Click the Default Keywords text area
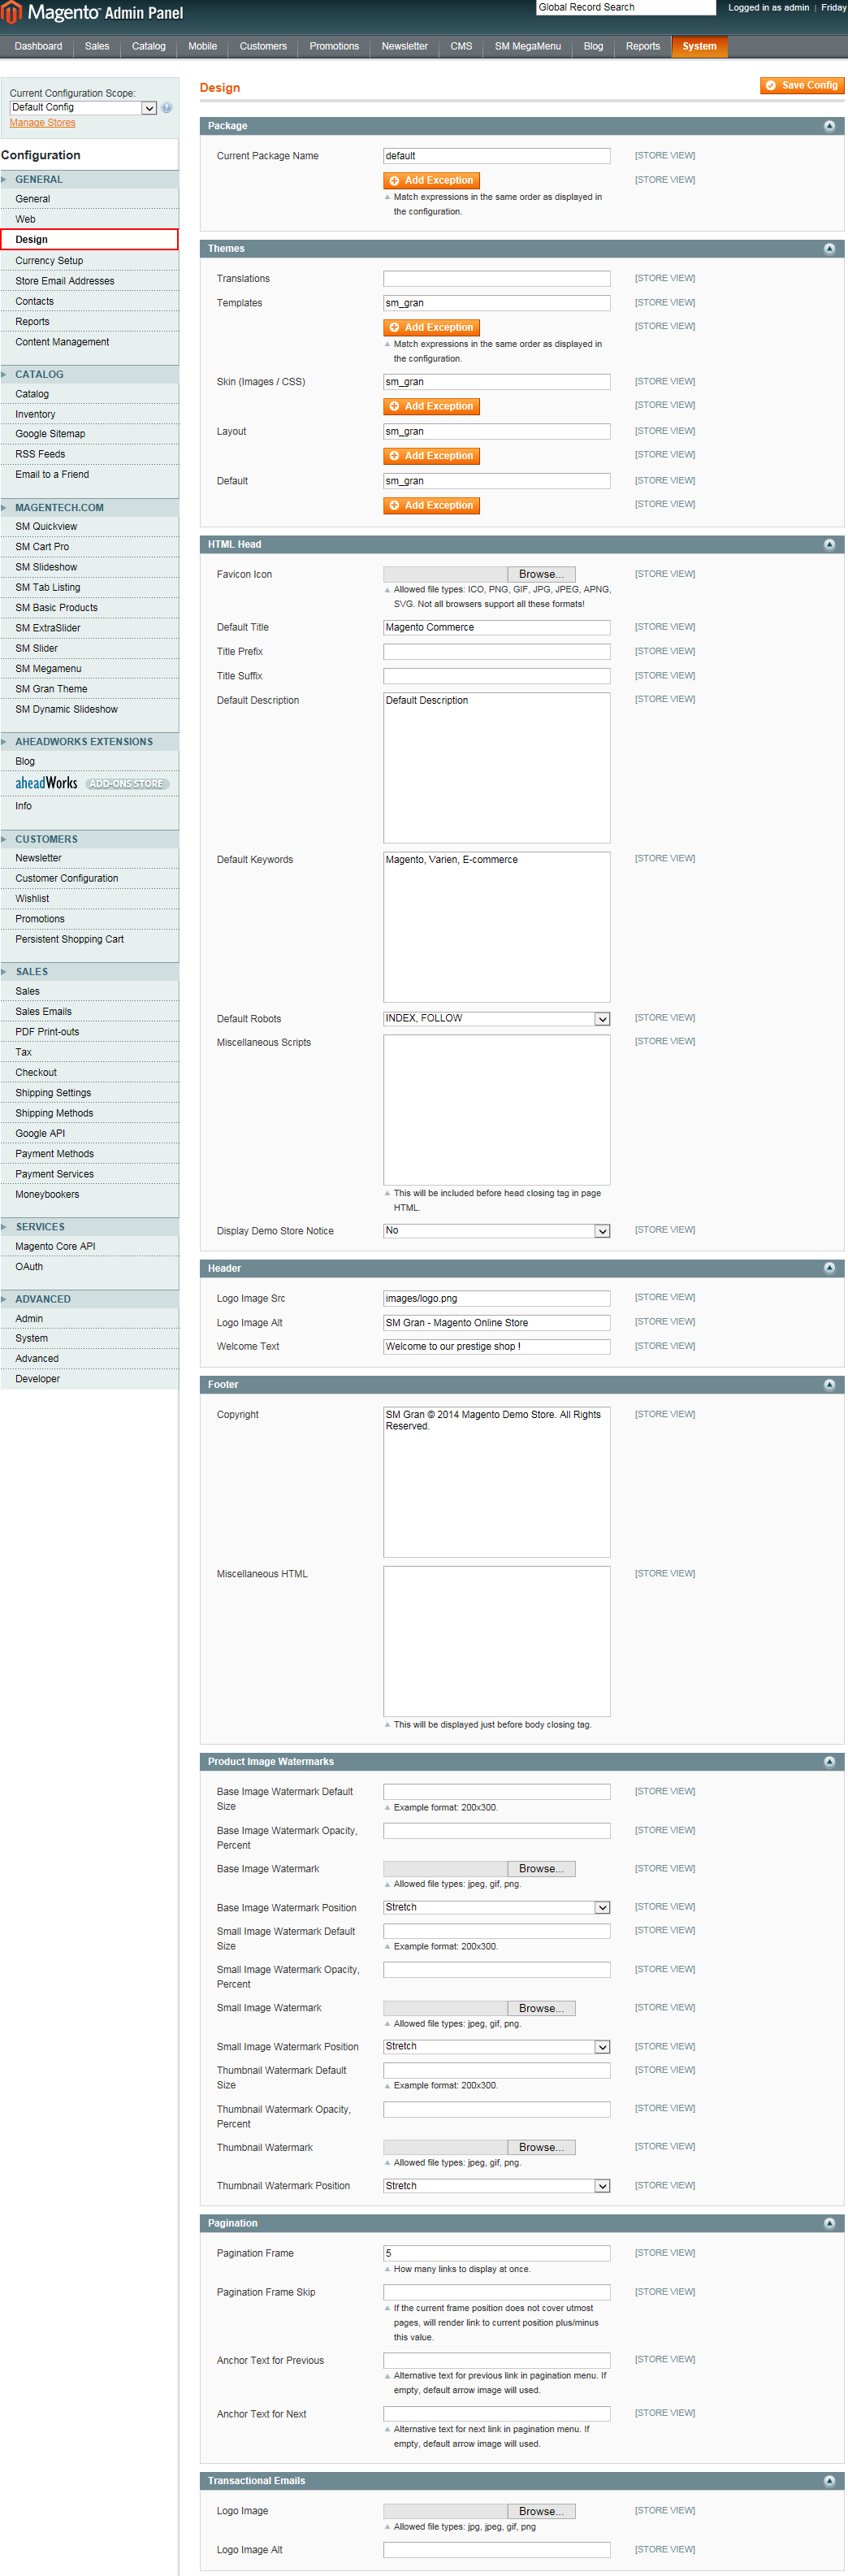This screenshot has width=848, height=2576. 497,928
